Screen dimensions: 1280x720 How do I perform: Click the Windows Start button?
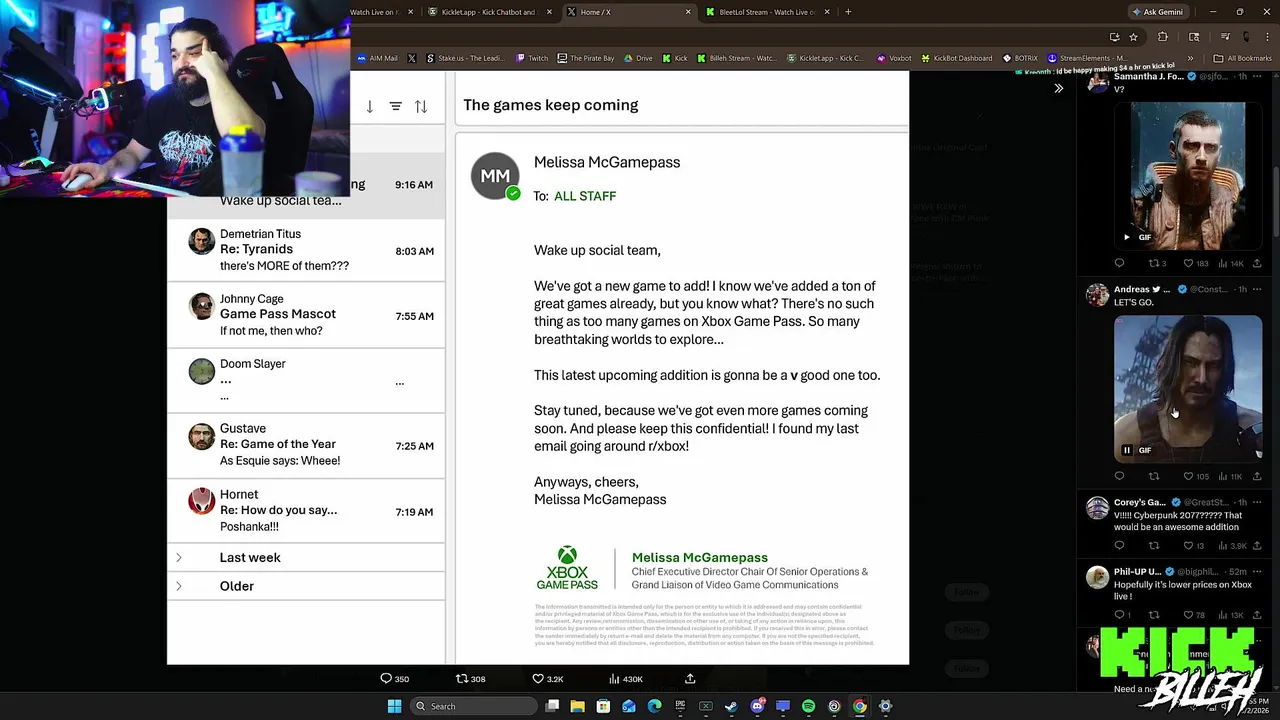point(394,706)
